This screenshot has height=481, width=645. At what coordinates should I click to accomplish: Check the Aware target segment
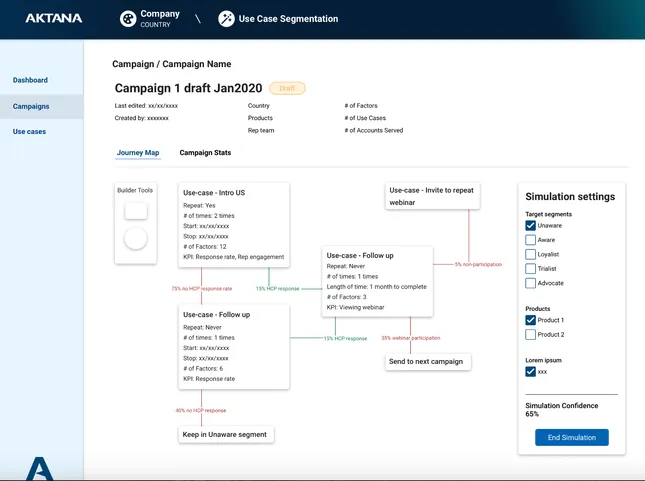pos(530,240)
